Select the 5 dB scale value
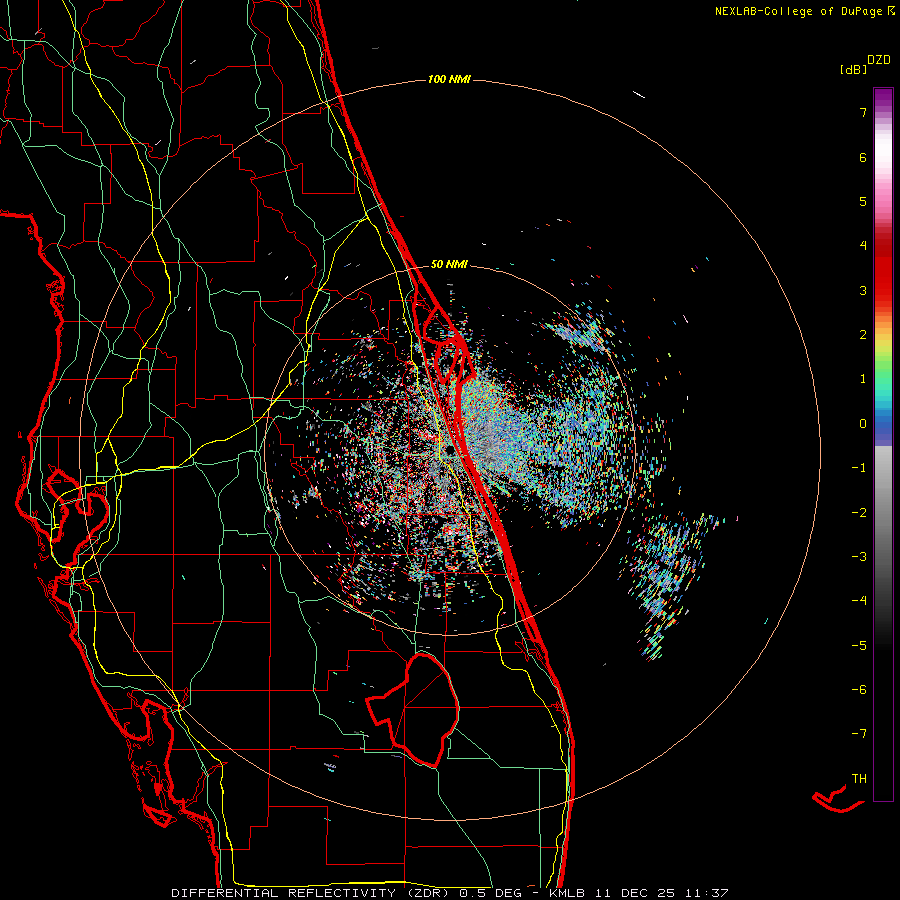 (863, 201)
